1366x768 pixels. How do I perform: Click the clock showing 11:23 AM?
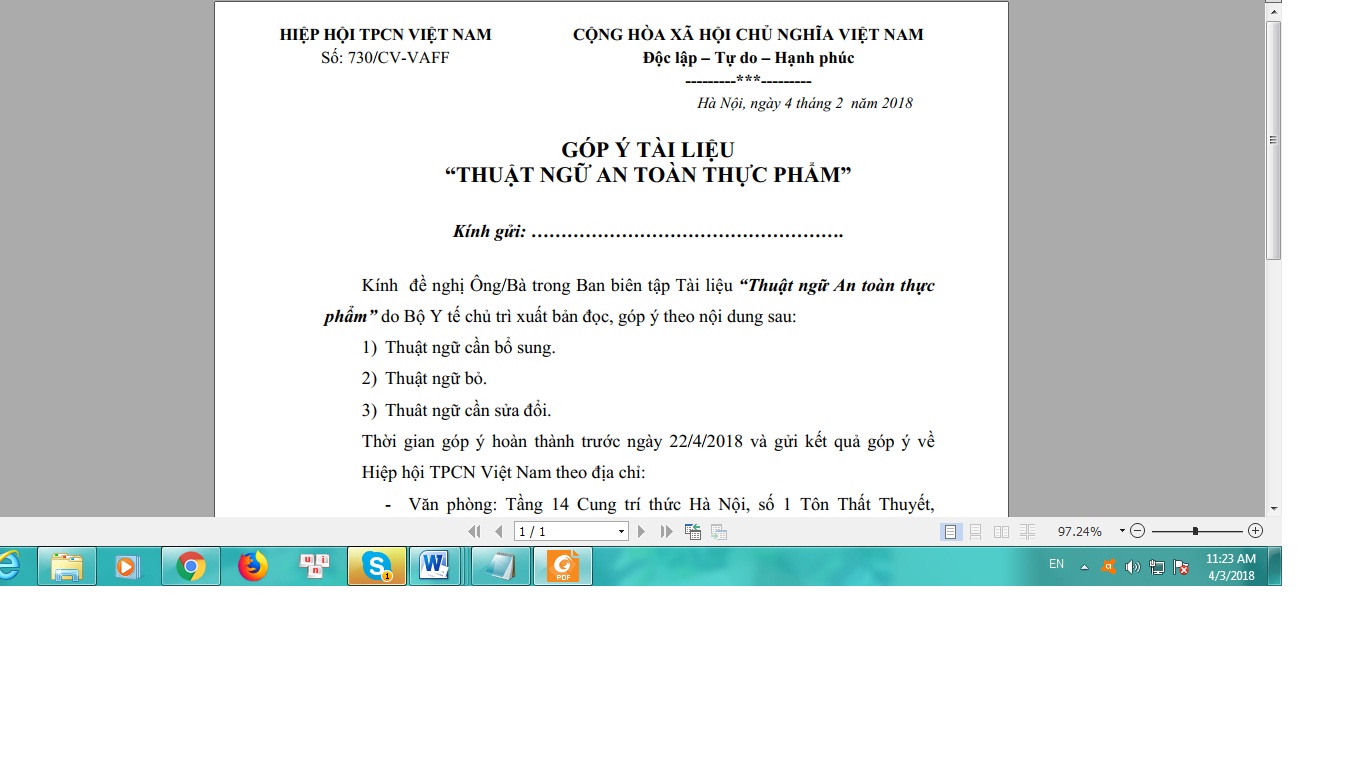(x=1231, y=567)
